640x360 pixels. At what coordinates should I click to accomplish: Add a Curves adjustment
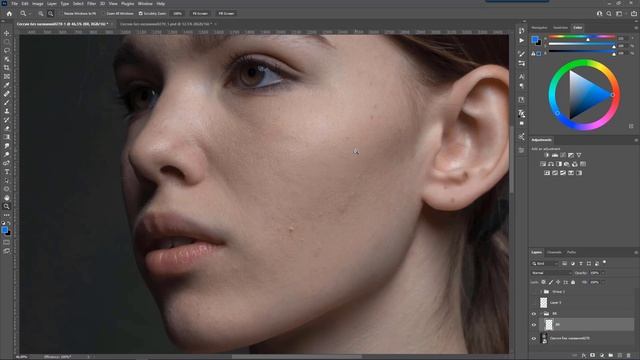[563, 155]
